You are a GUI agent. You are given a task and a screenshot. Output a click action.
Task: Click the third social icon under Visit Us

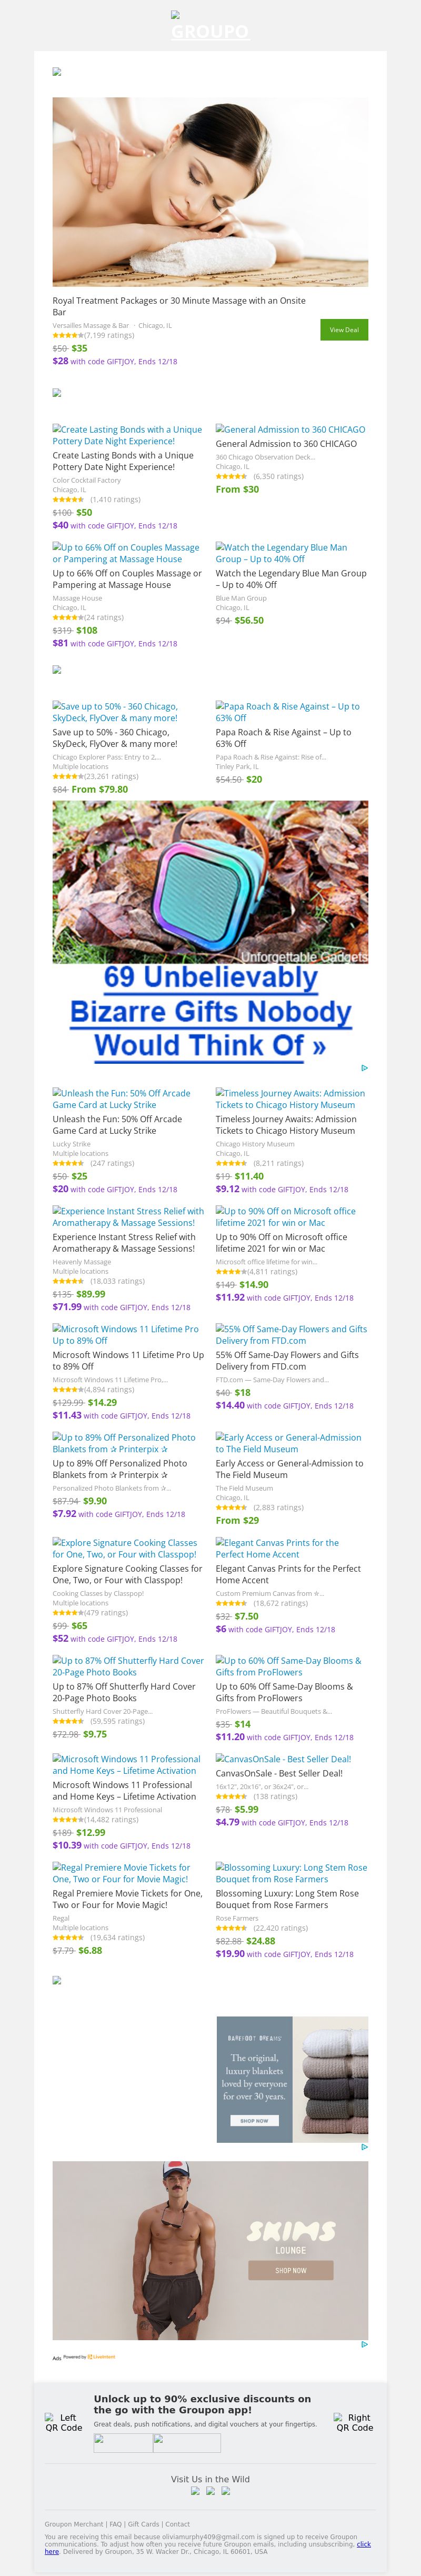pyautogui.click(x=226, y=2491)
